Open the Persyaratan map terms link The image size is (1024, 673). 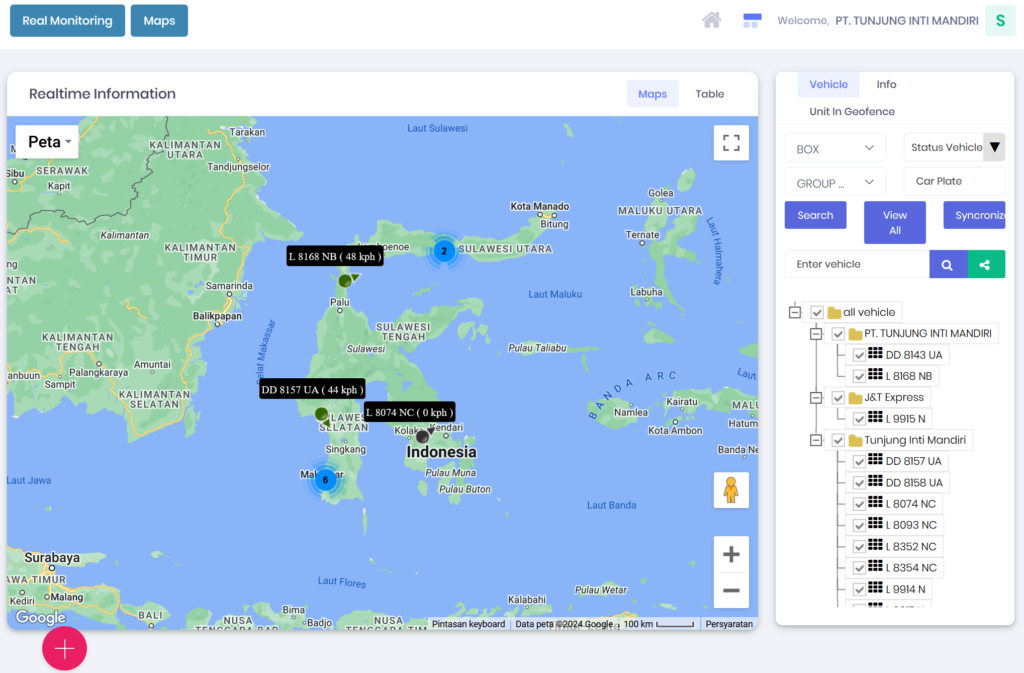(729, 624)
